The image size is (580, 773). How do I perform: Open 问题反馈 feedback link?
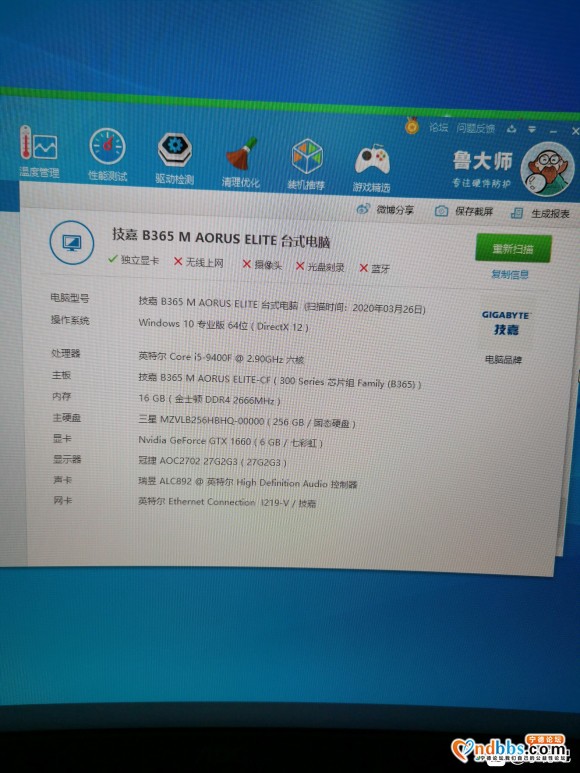point(475,128)
